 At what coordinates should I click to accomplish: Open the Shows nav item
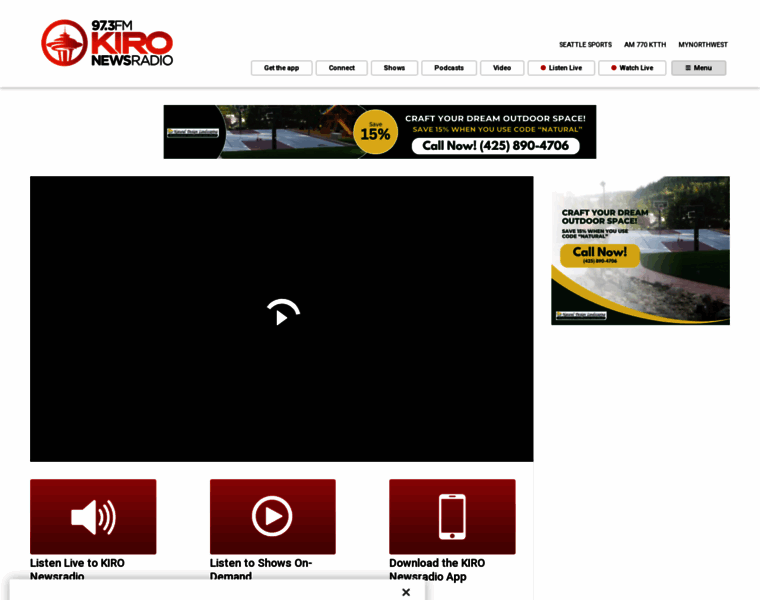click(394, 68)
